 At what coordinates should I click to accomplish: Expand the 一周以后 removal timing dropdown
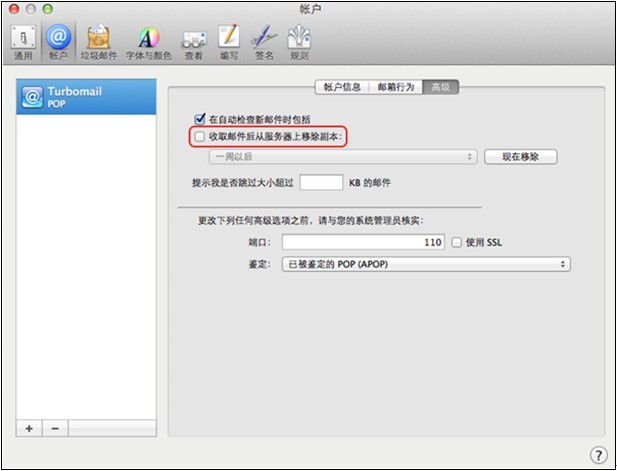342,157
